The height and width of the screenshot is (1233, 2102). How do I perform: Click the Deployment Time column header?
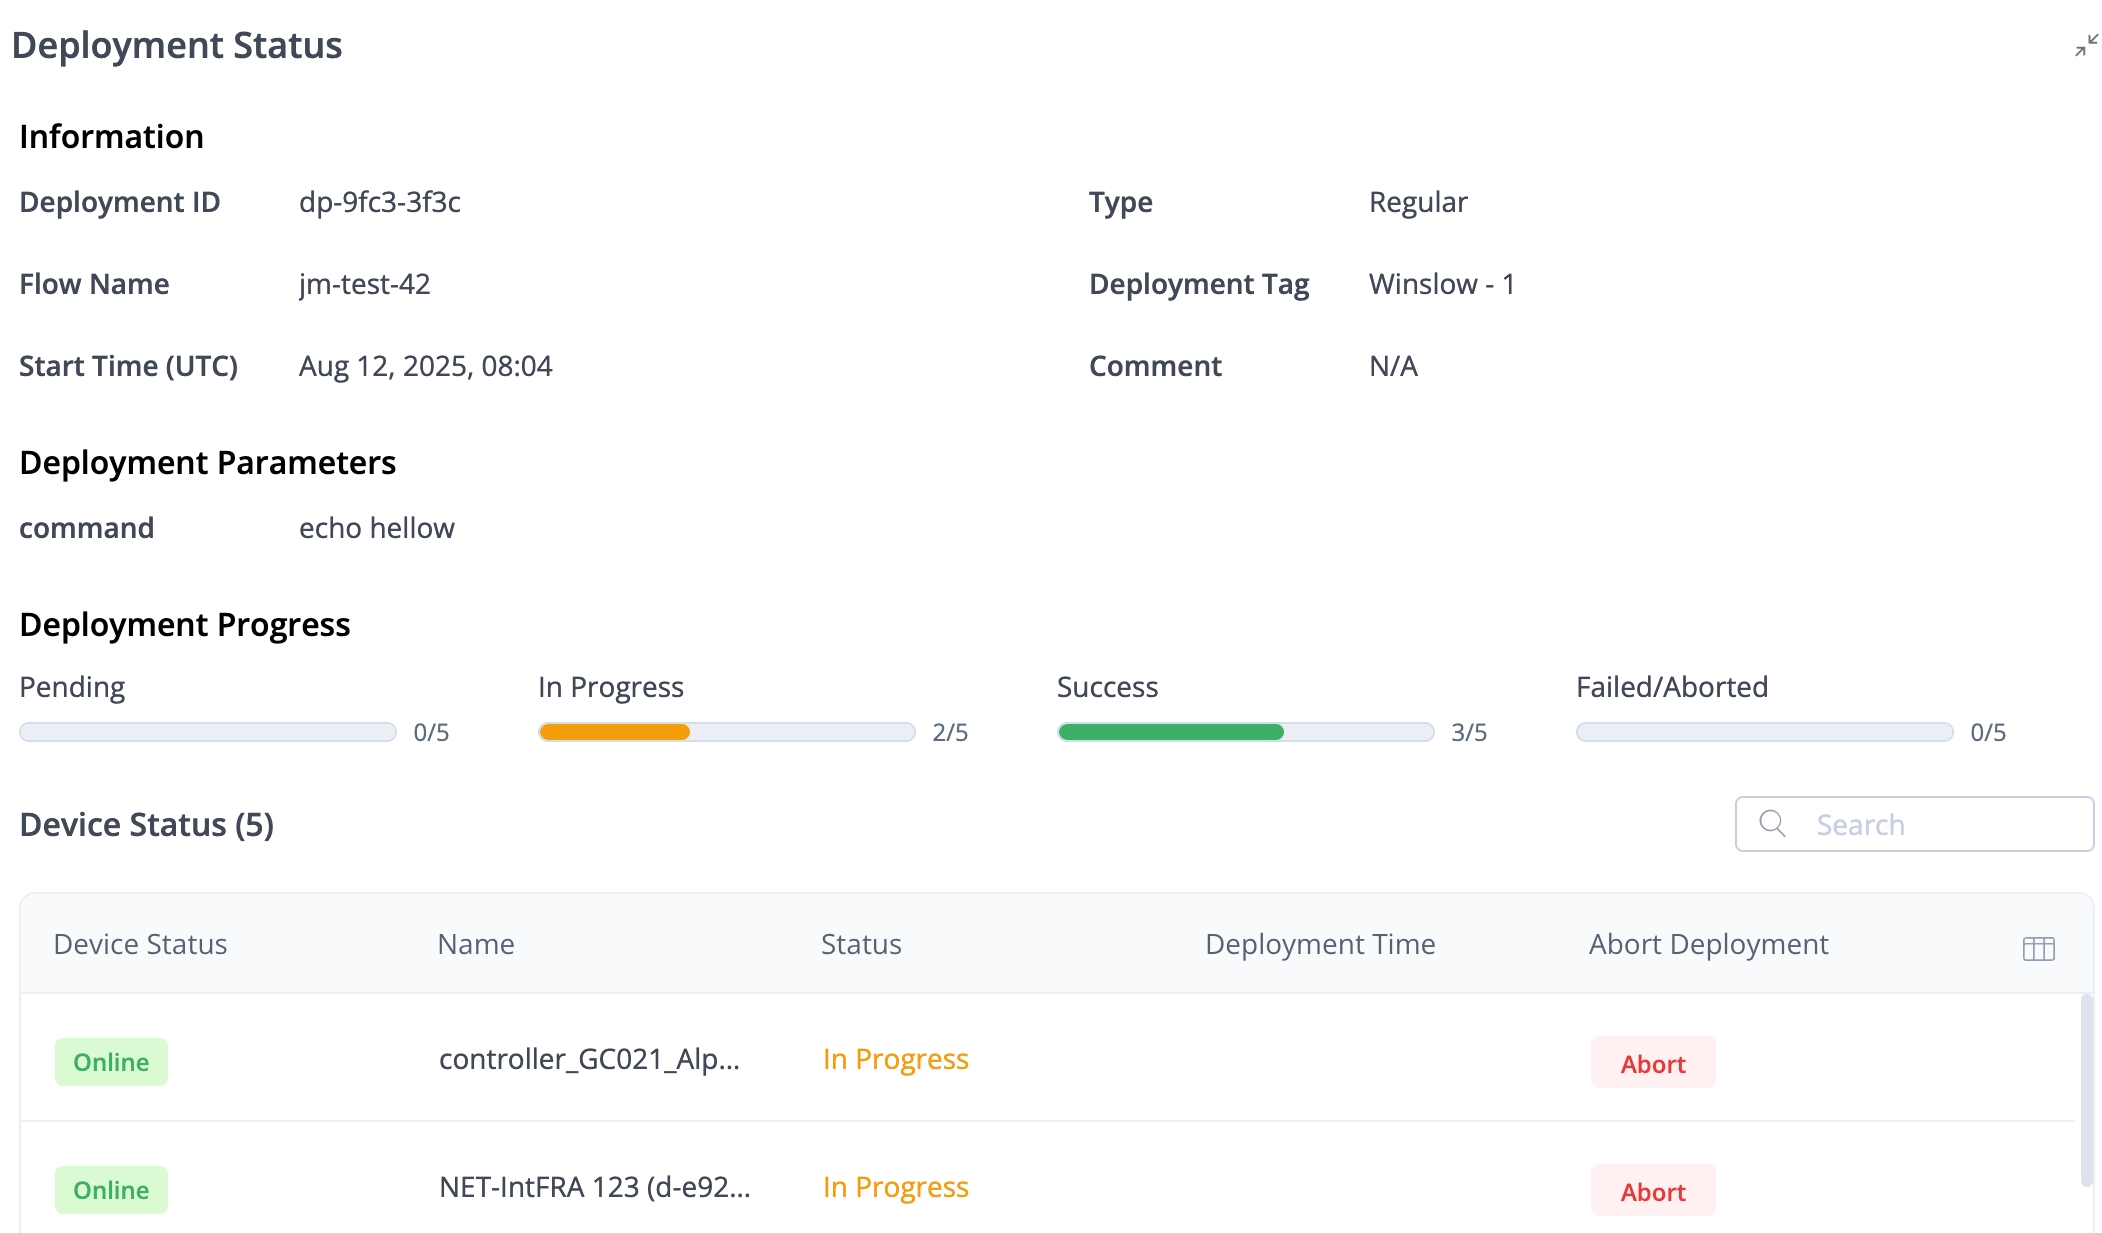click(x=1319, y=944)
